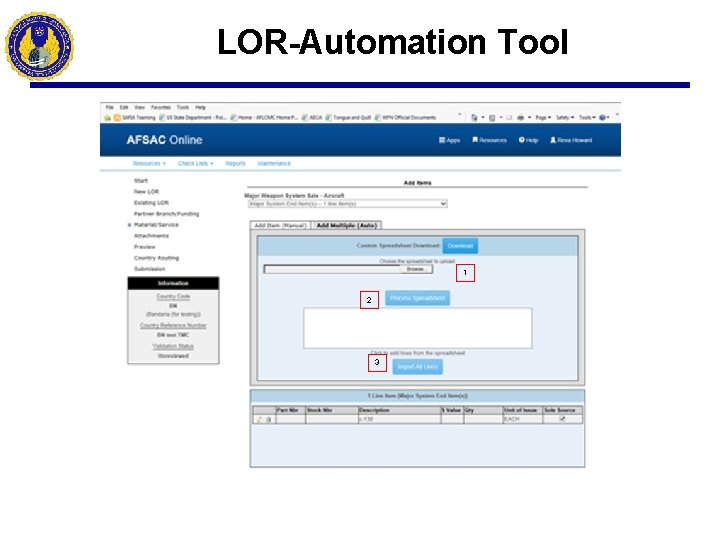
Task: Click the Browse button to choose spreadsheet
Action: point(415,269)
